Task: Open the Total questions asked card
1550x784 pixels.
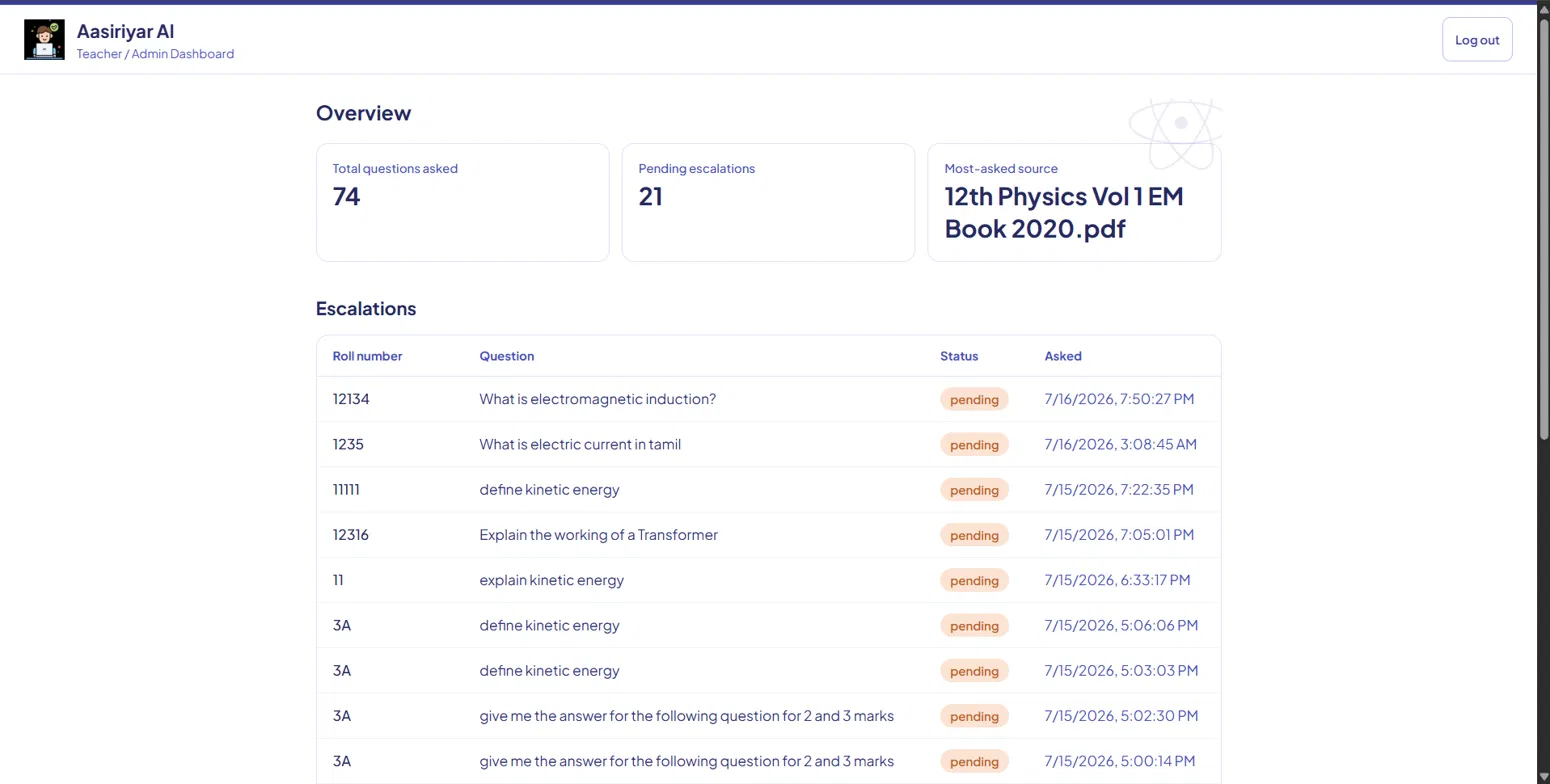Action: [462, 203]
